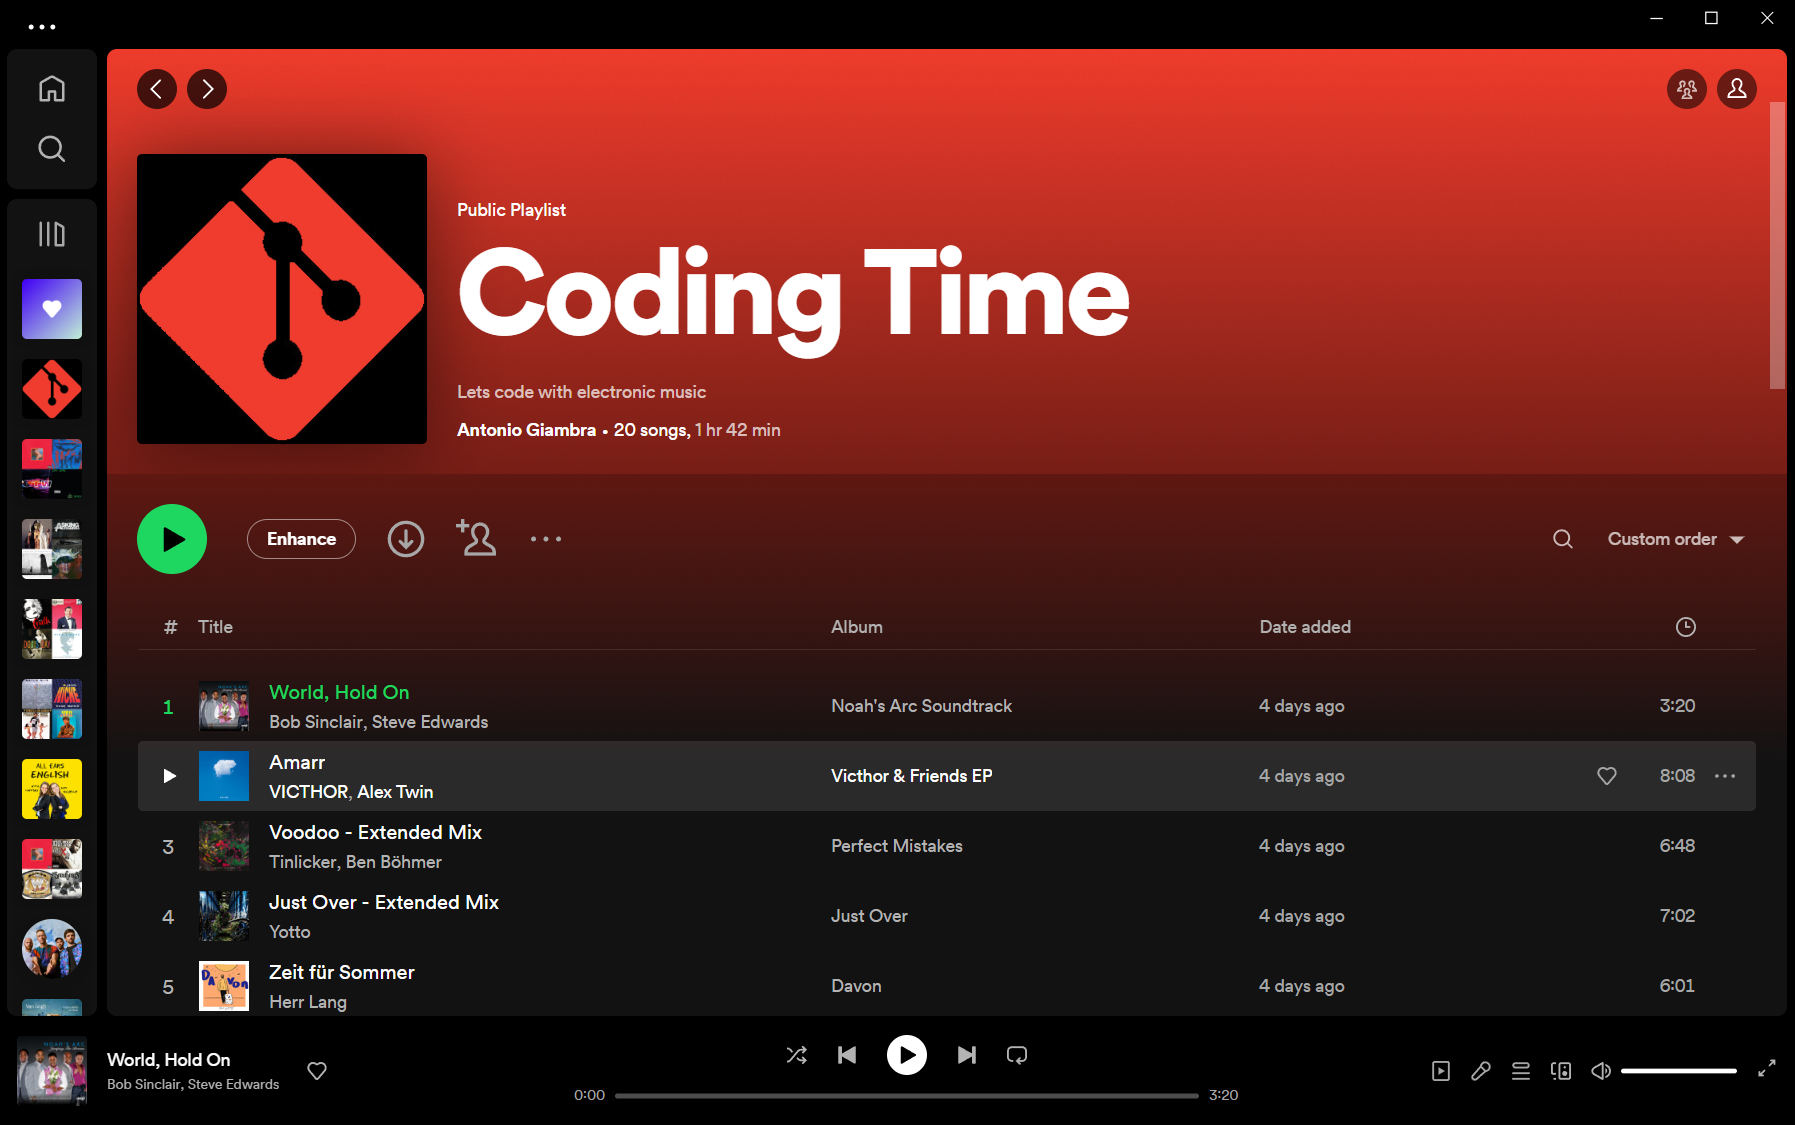Open artist Bob Sinclair in track row one
Image resolution: width=1795 pixels, height=1125 pixels.
(x=316, y=722)
